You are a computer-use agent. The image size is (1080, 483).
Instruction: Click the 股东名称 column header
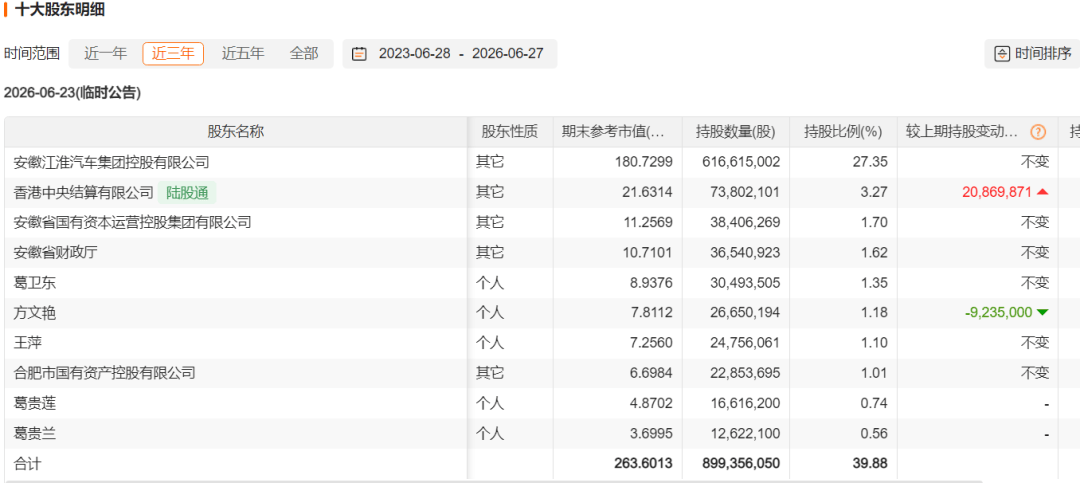coord(236,132)
